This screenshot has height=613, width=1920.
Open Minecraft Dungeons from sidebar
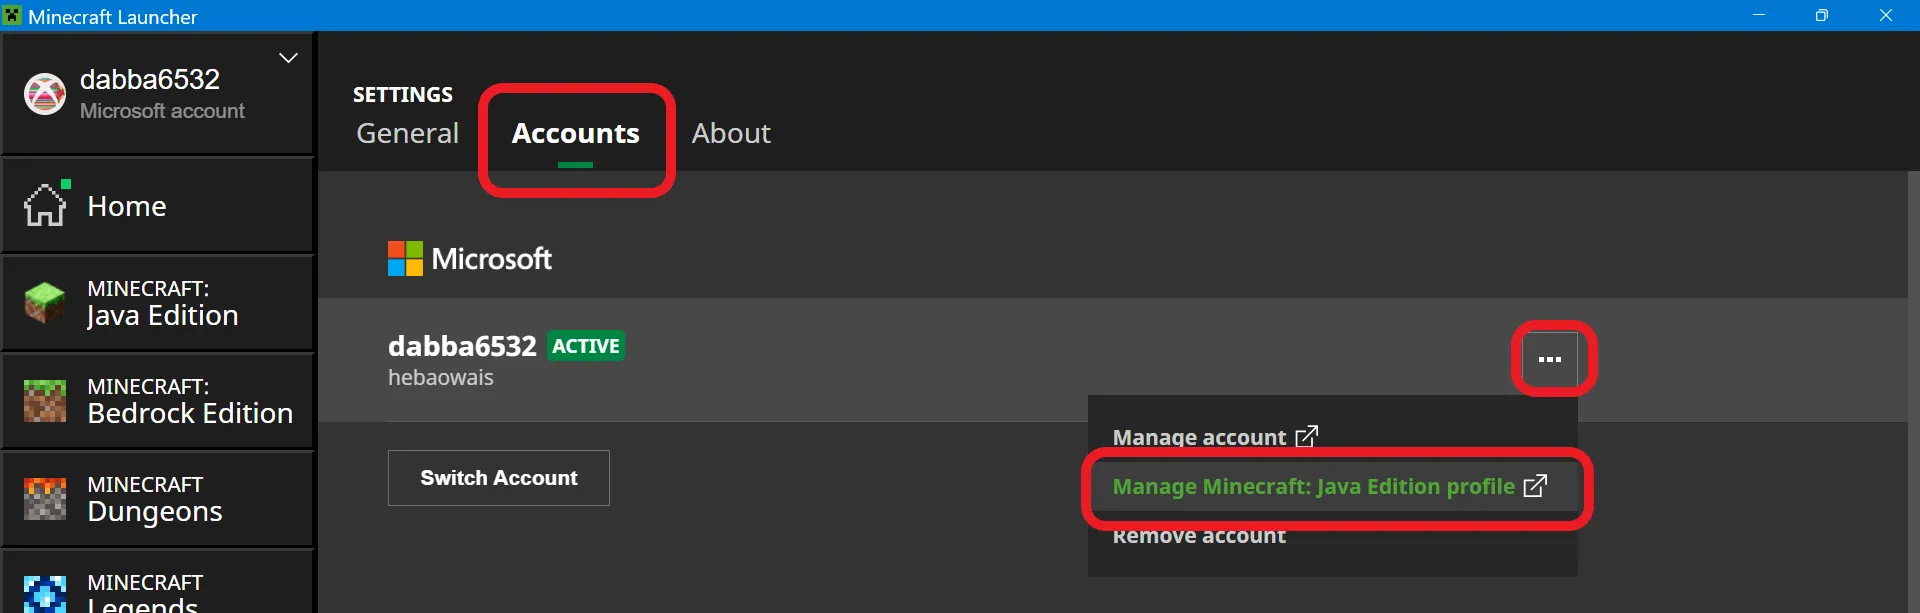(x=158, y=499)
